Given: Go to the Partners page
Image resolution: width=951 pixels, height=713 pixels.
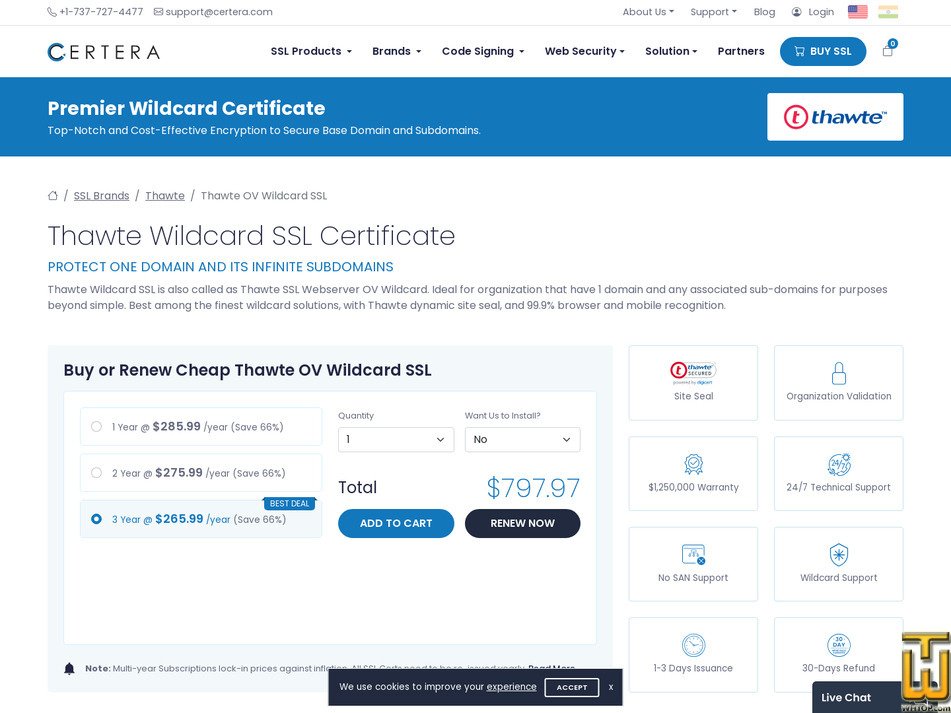Looking at the screenshot, I should [x=740, y=51].
